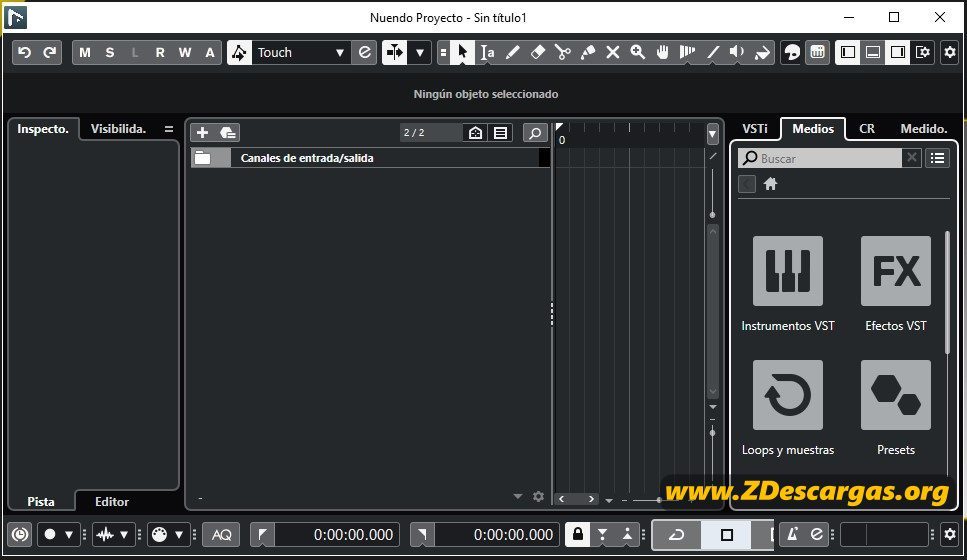Toggle the left zone visibility
This screenshot has width=967, height=560.
[848, 52]
